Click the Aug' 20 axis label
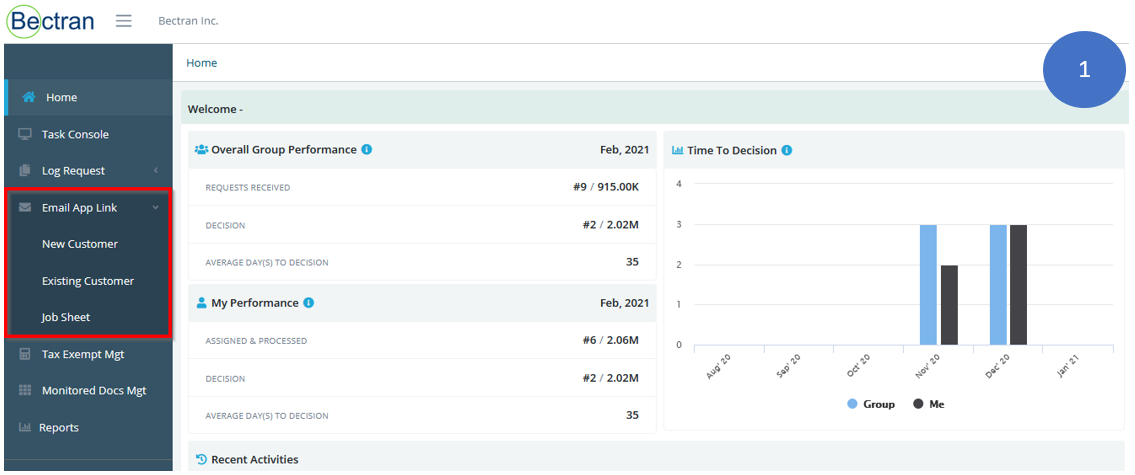The height and width of the screenshot is (475, 1135). [x=720, y=366]
